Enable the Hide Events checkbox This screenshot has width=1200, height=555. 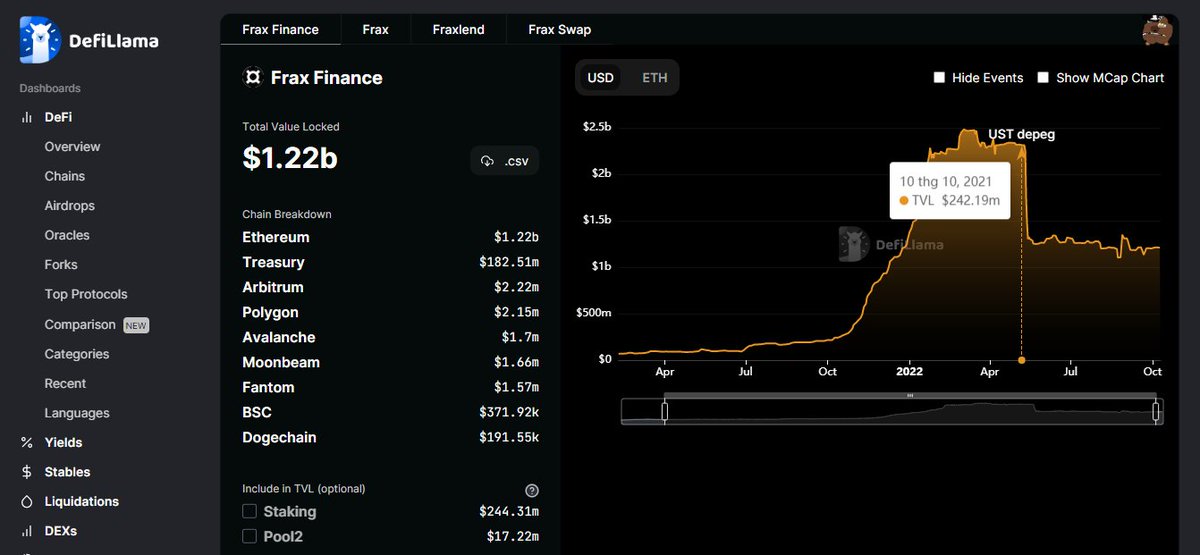tap(939, 77)
